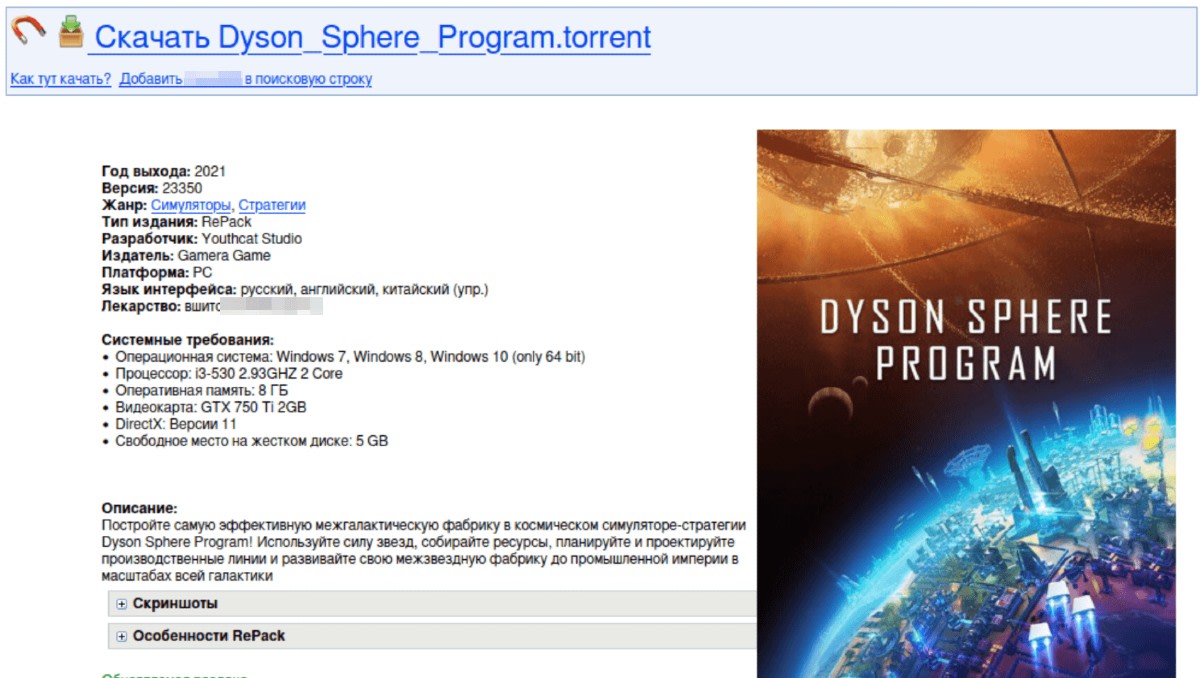Expand the Скриншоты spoiler section
1200x678 pixels.
[x=430, y=604]
